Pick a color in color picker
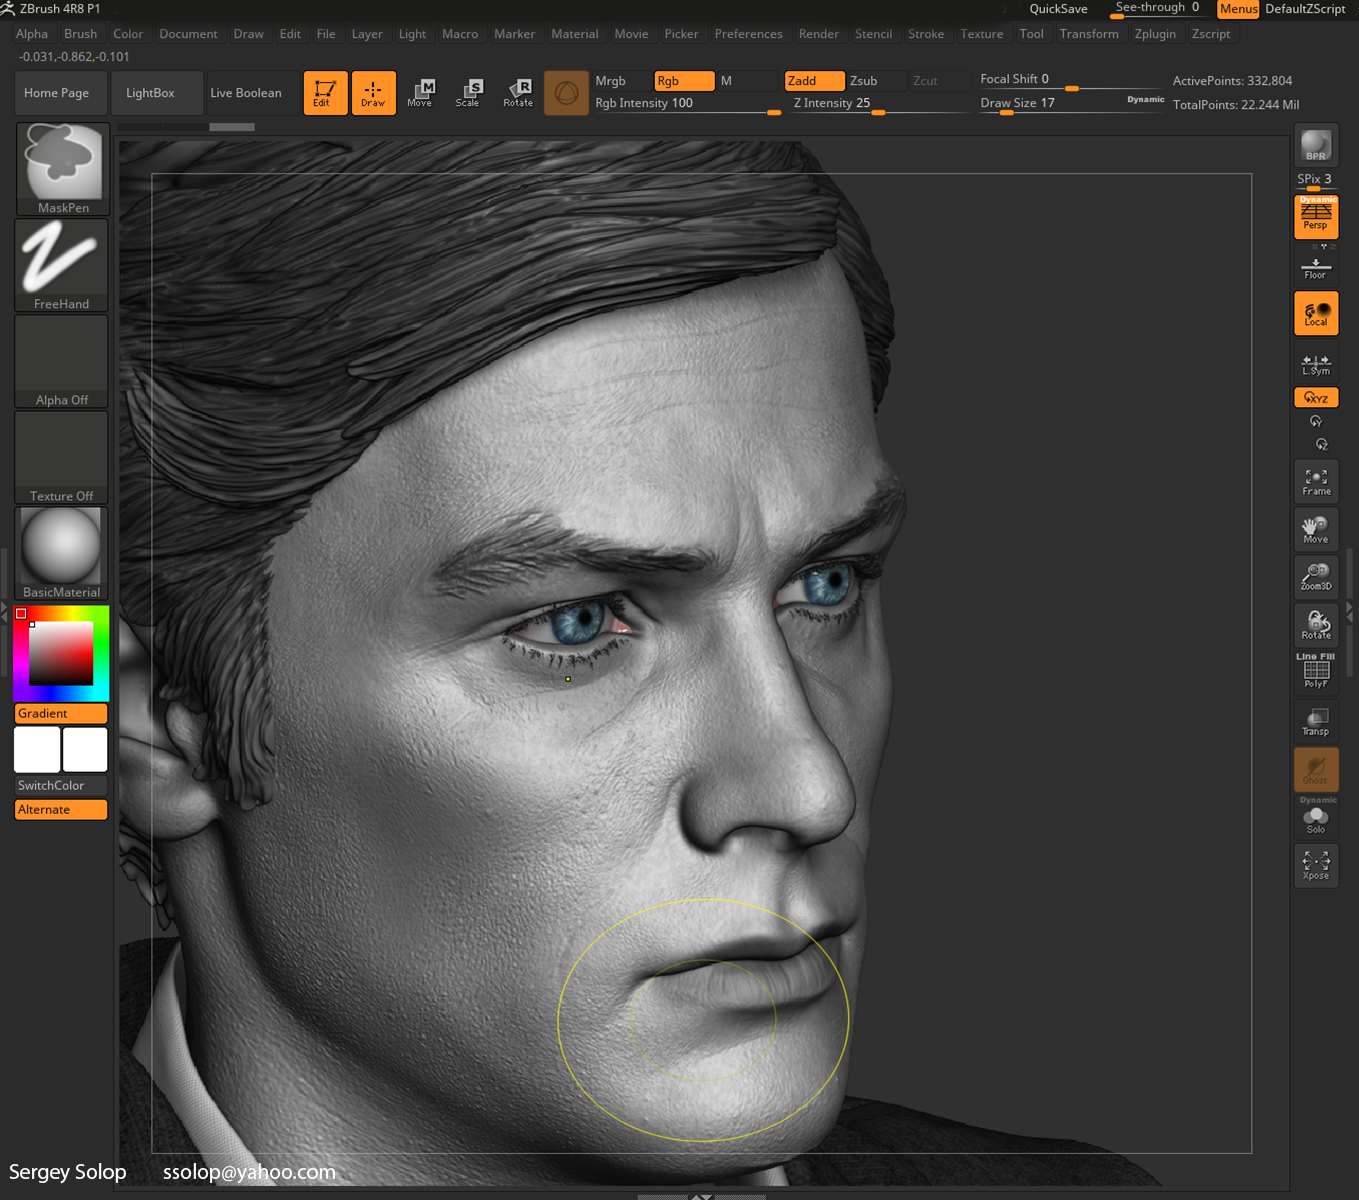 point(61,653)
